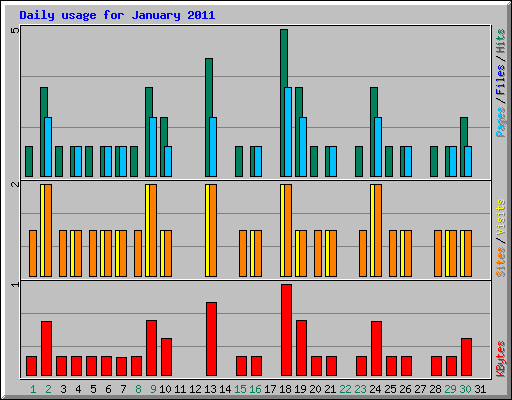Click the orange sites bar for day 1
The height and width of the screenshot is (400, 512).
33,253
